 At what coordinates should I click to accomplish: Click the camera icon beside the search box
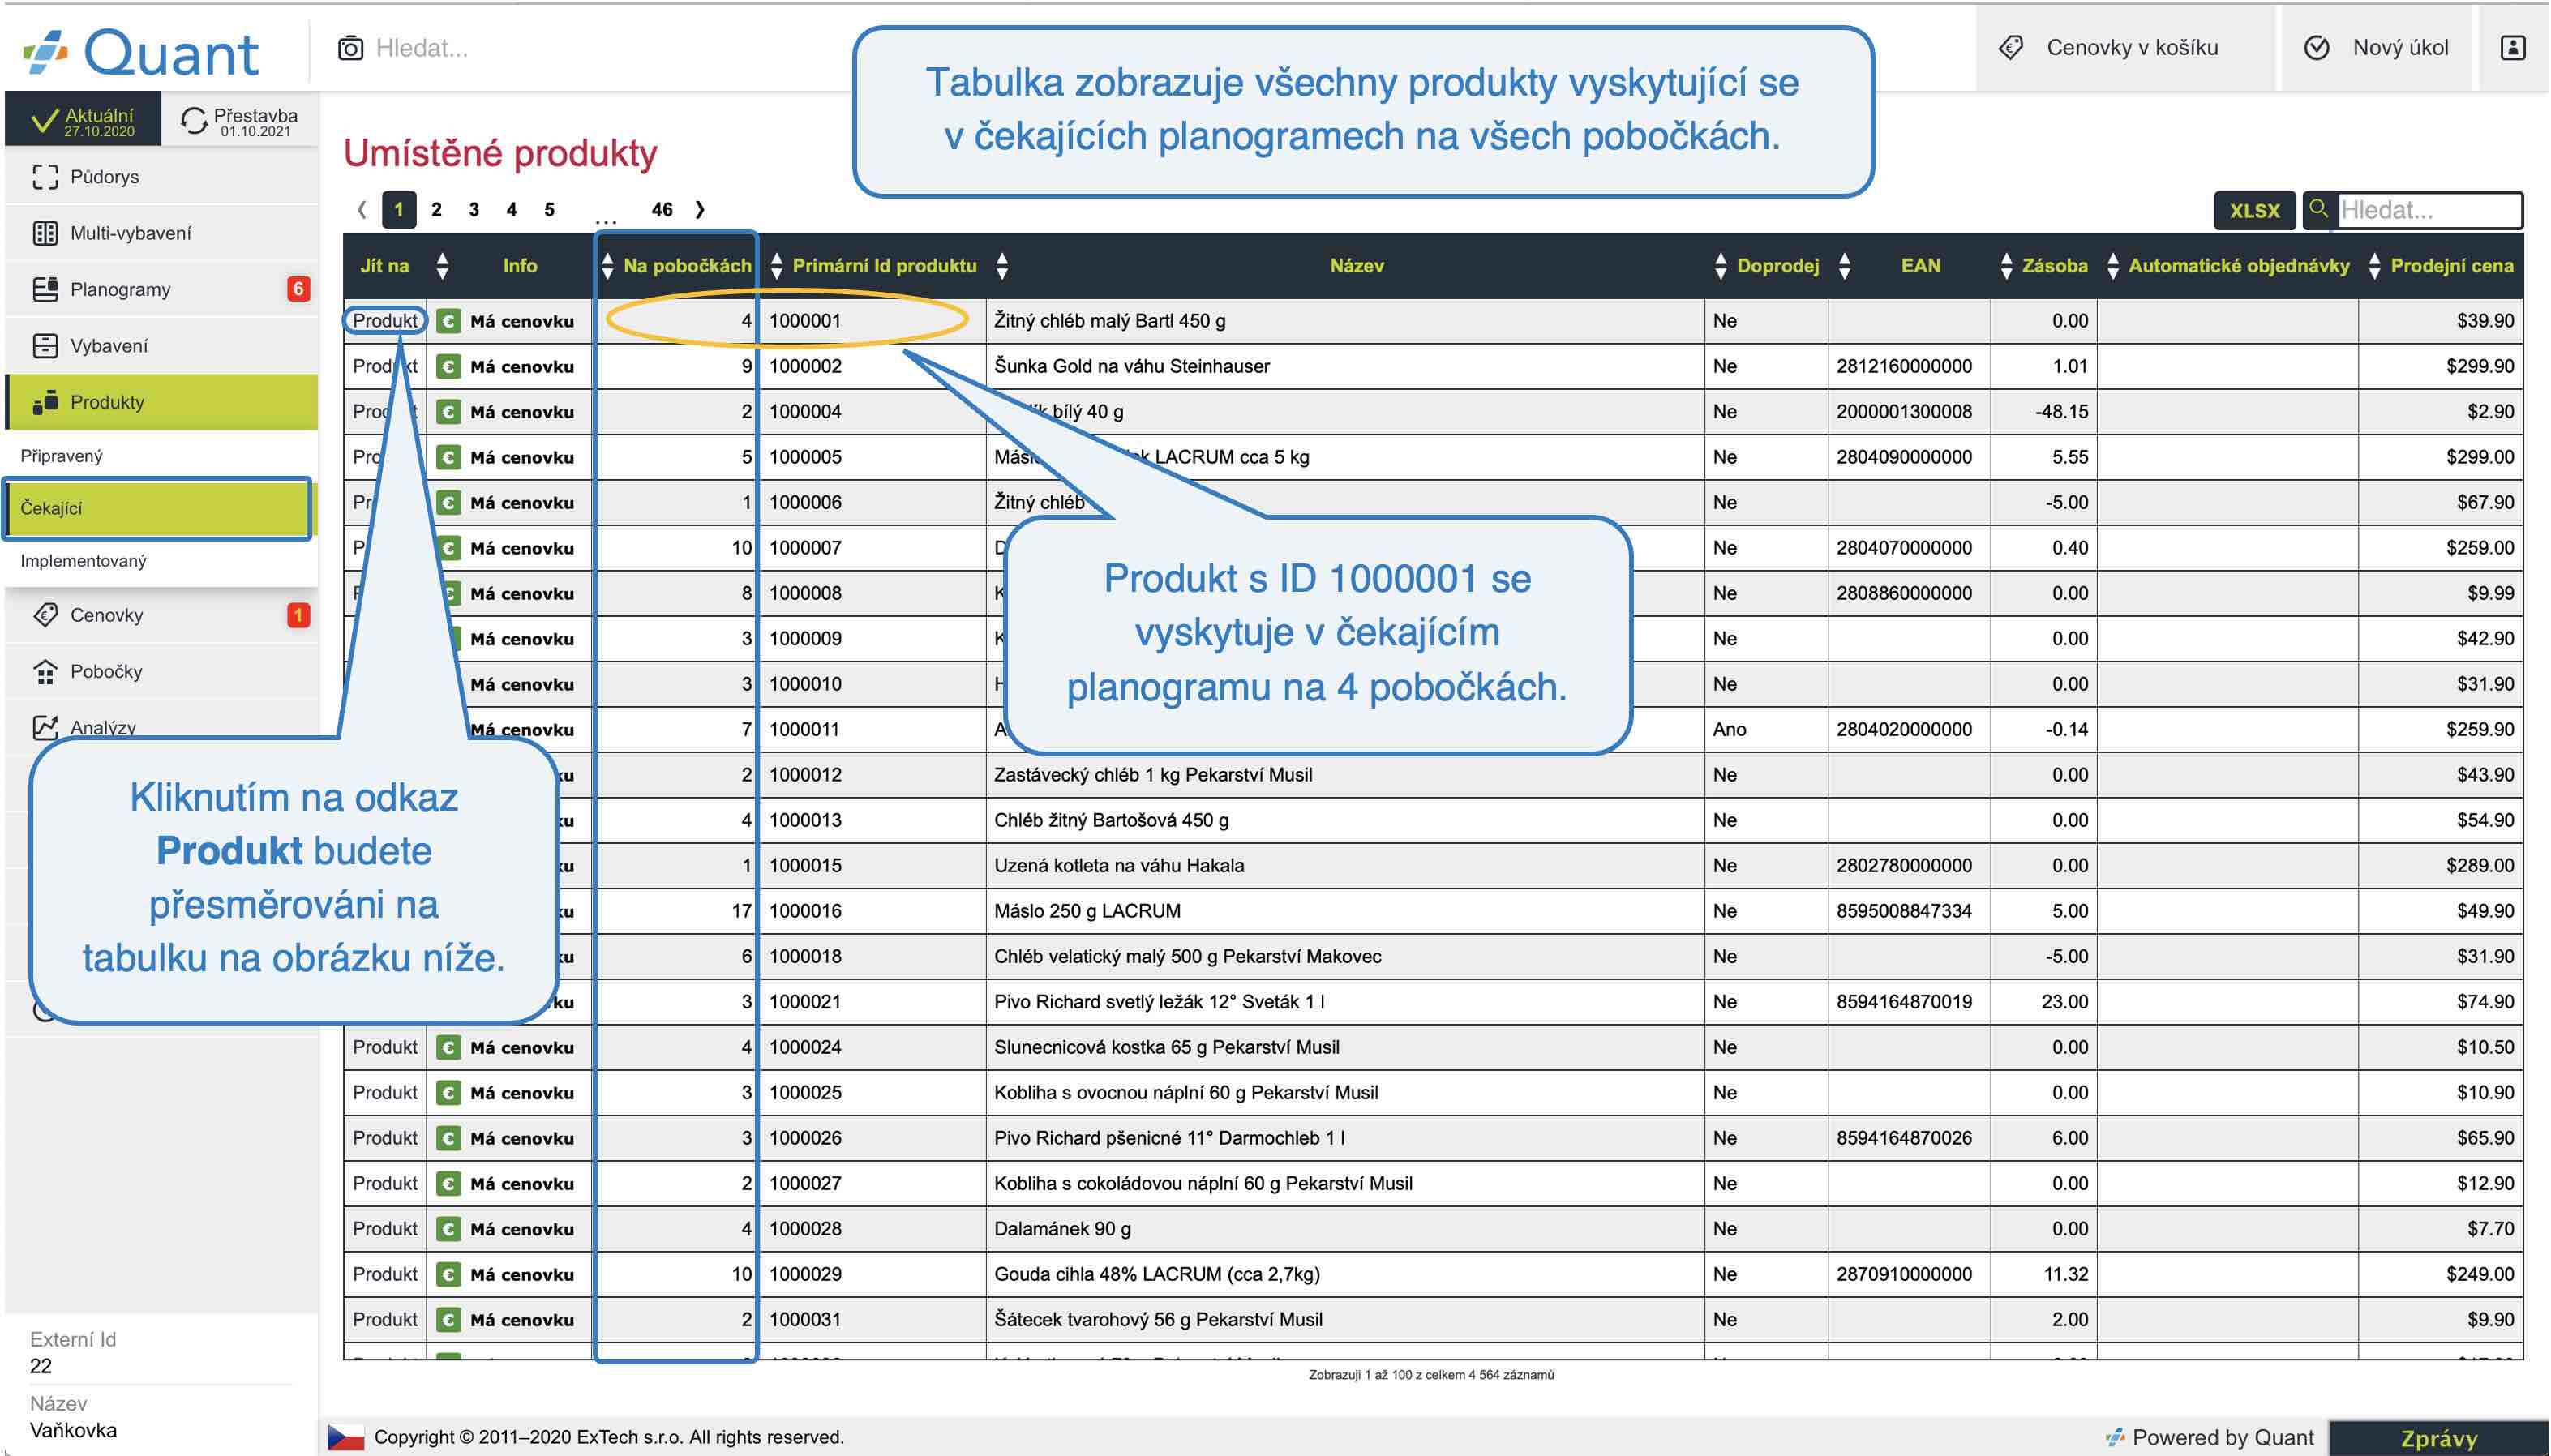350,48
